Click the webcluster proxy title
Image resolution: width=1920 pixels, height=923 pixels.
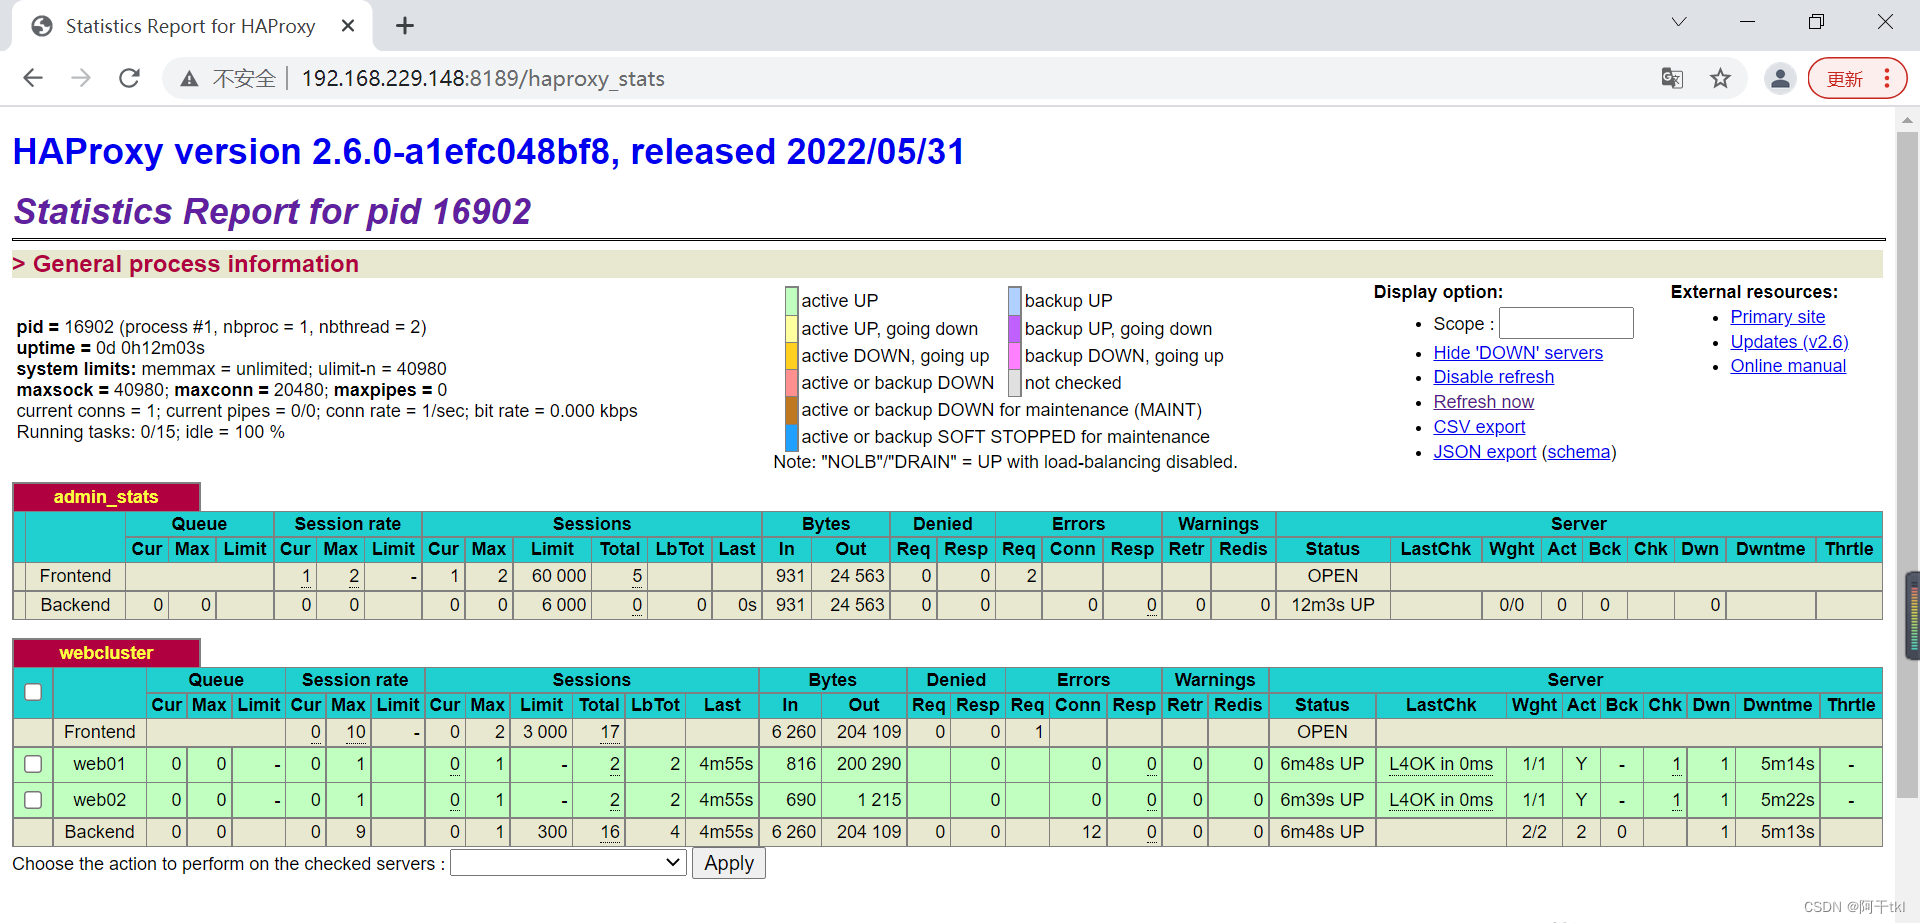click(x=106, y=653)
